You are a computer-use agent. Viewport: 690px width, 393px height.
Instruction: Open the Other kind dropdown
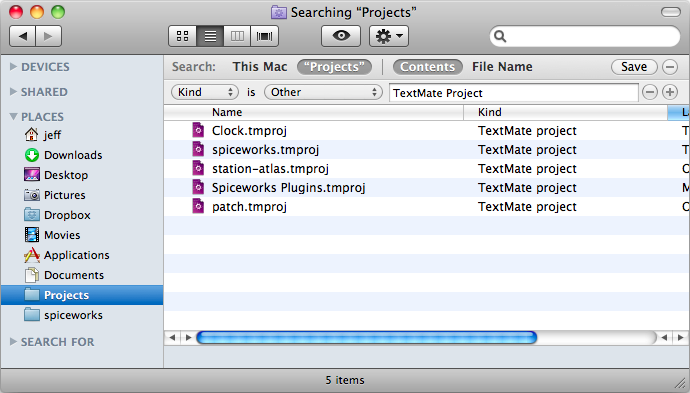[323, 92]
